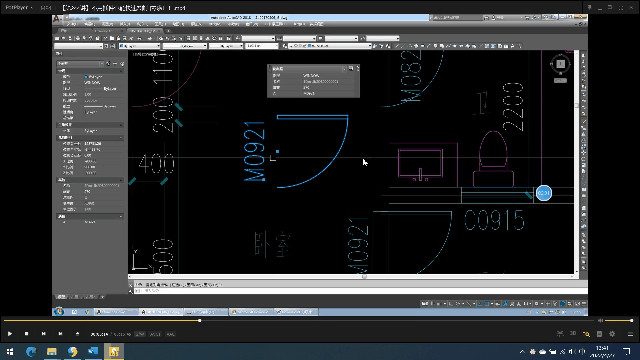Open PotPlayer settings gear
The width and height of the screenshot is (640, 360).
612,334
